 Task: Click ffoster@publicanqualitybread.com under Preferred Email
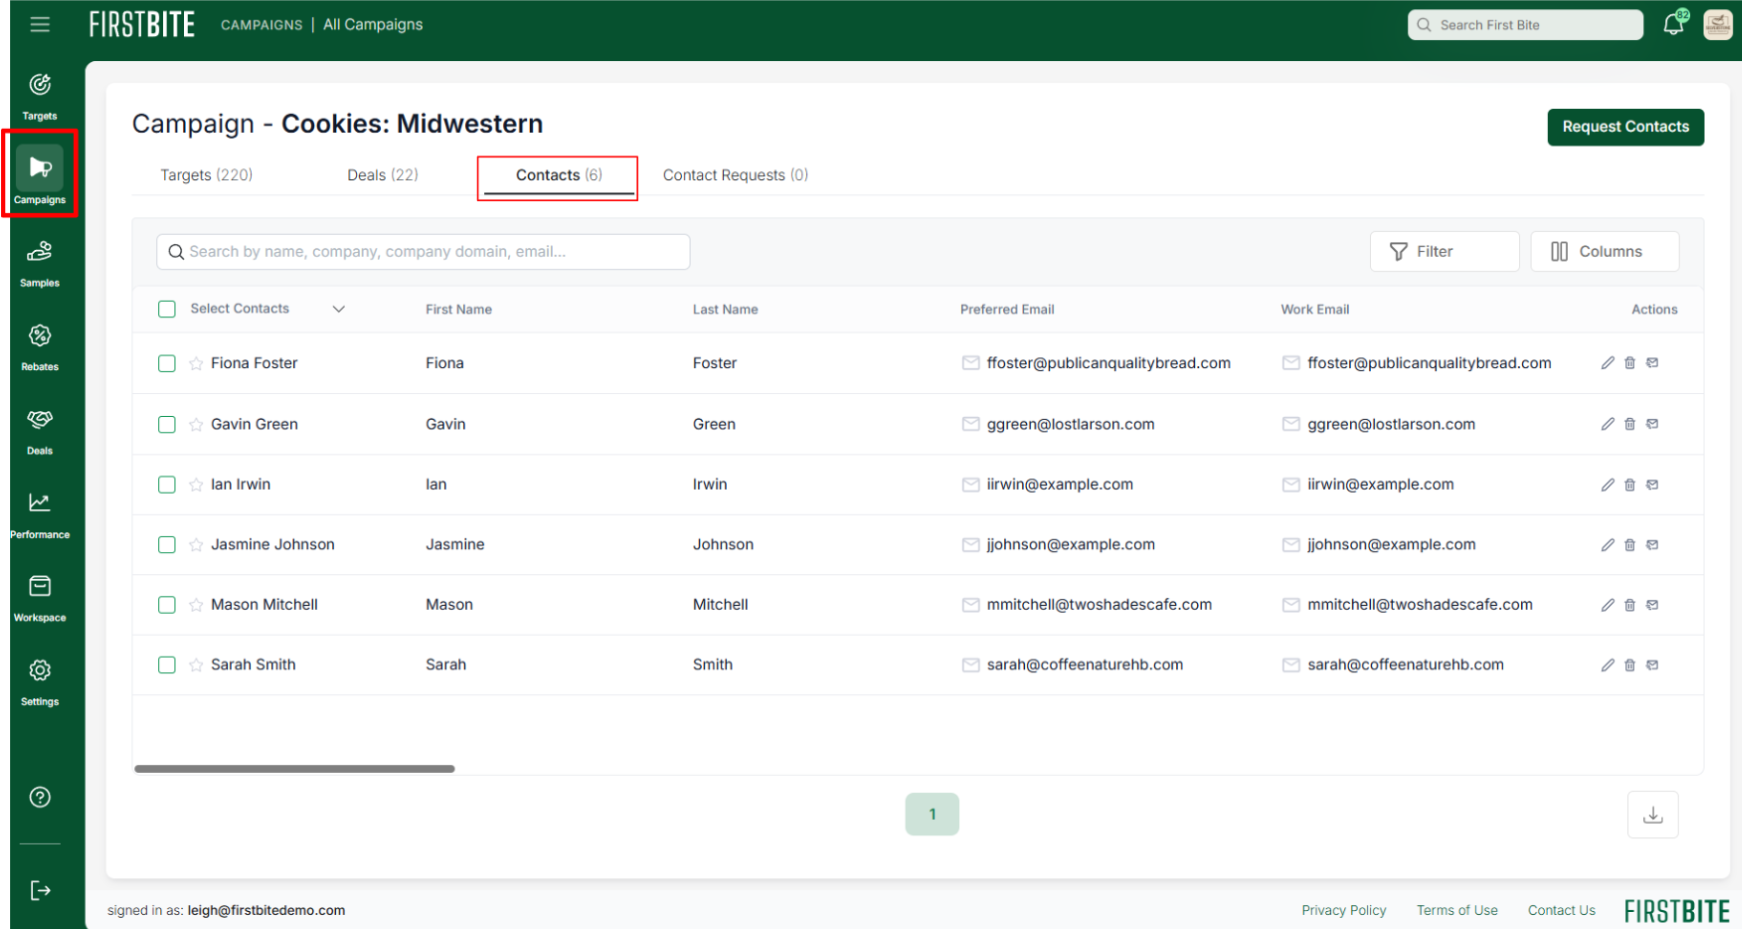1108,363
